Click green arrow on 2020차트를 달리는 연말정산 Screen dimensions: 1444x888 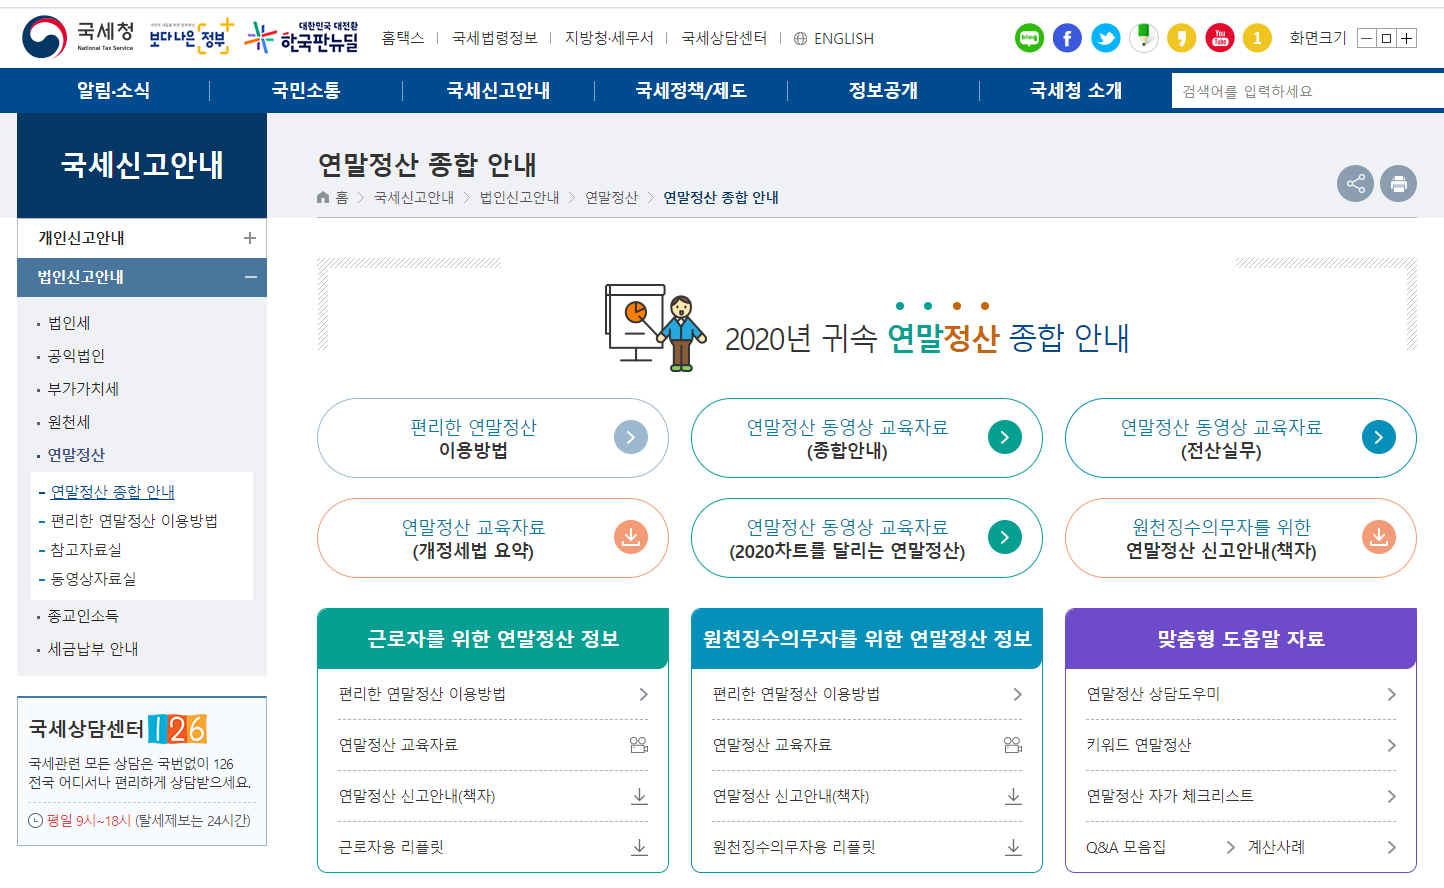[1005, 537]
